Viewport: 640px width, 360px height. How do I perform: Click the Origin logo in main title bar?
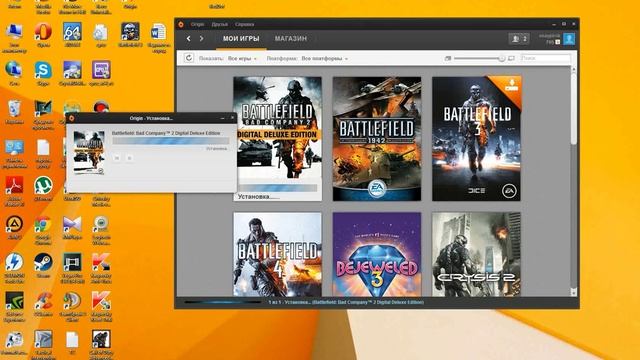click(x=181, y=24)
